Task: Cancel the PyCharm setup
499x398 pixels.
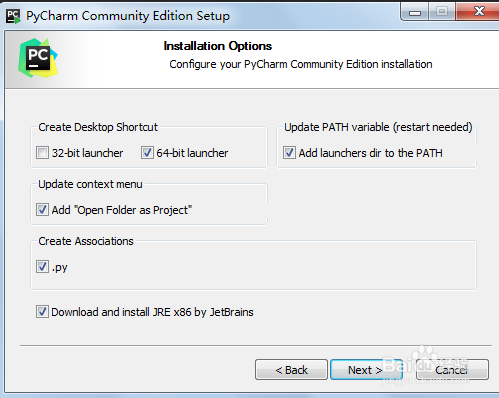Action: (452, 369)
